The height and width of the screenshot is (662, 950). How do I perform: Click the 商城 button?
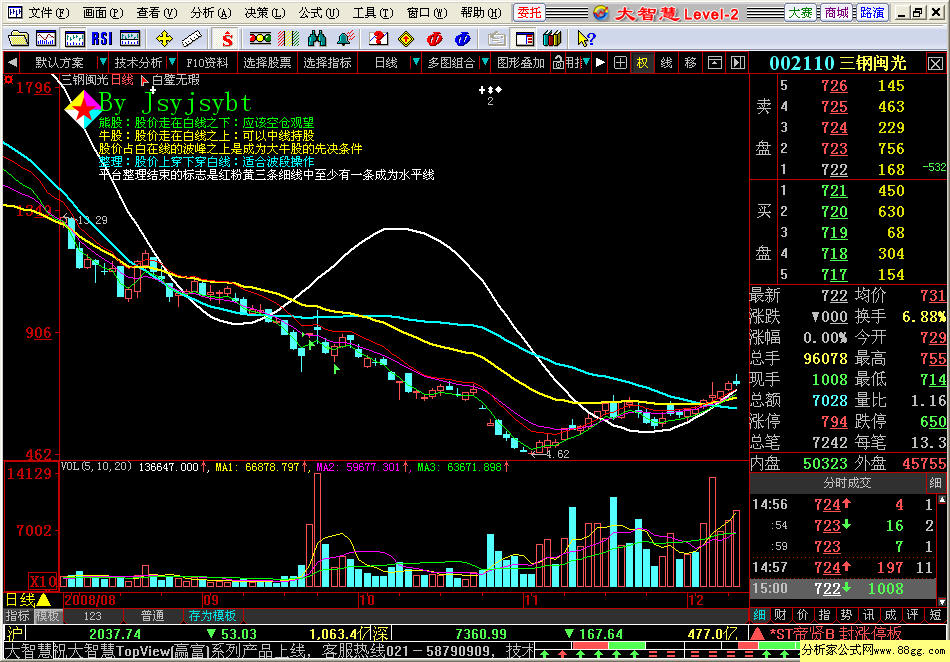click(836, 12)
